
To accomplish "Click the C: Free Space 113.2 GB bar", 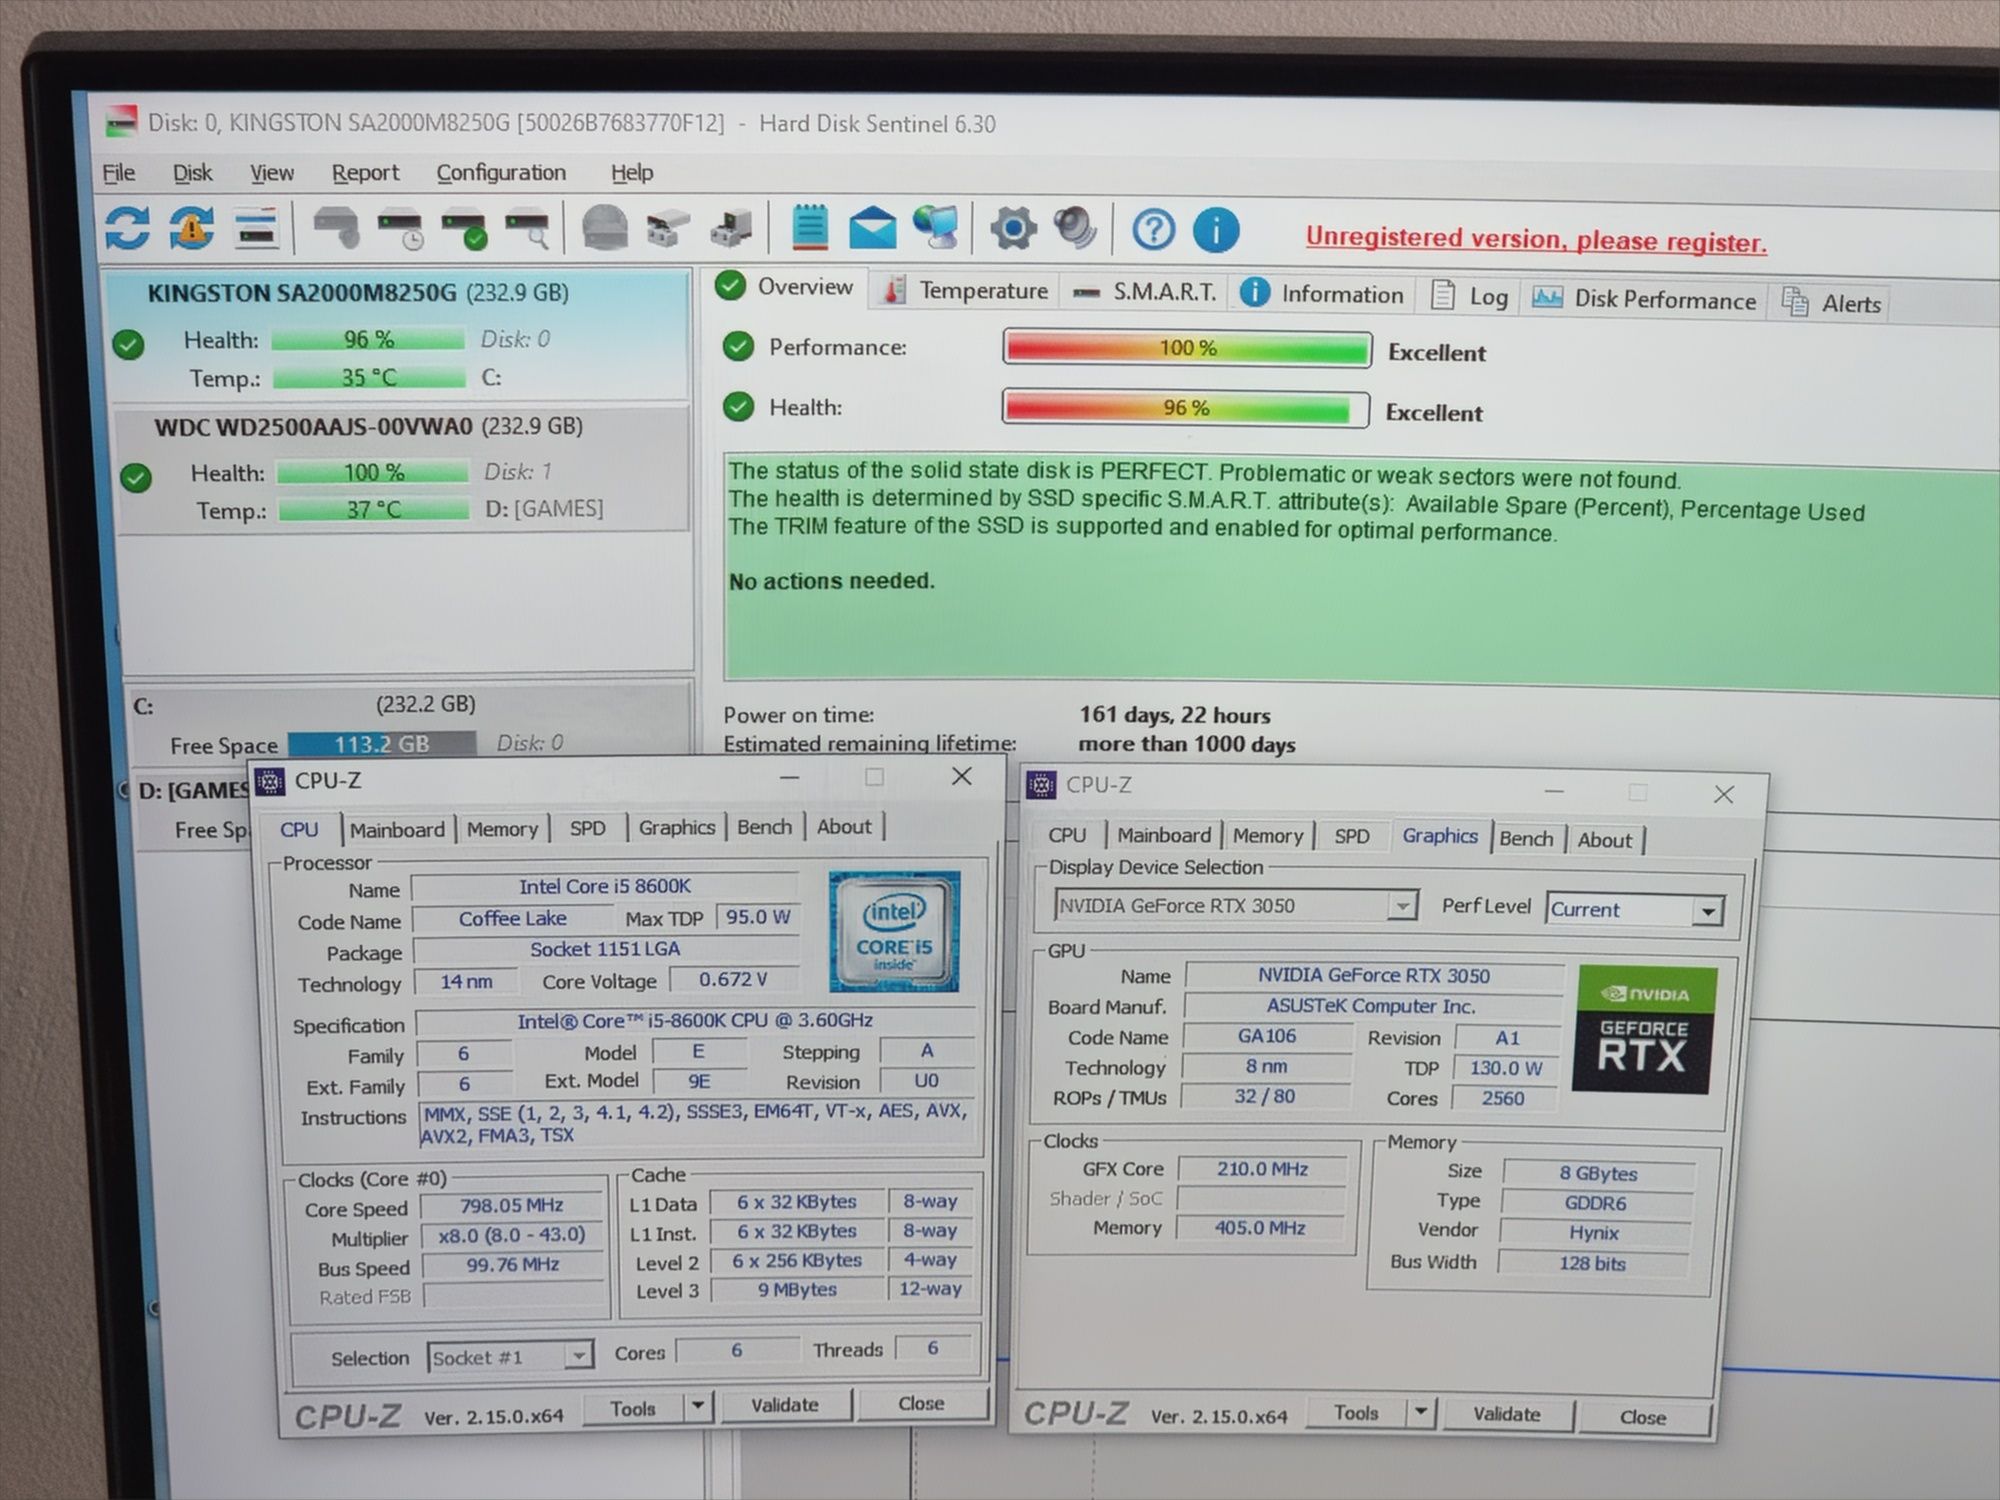I will (x=382, y=744).
